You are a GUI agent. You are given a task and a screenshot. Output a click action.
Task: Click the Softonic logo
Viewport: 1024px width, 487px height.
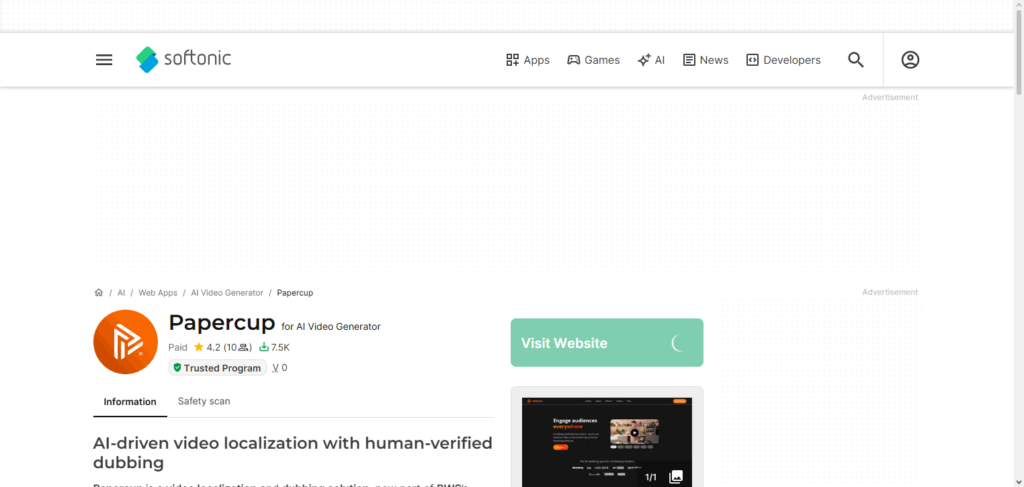pyautogui.click(x=184, y=59)
